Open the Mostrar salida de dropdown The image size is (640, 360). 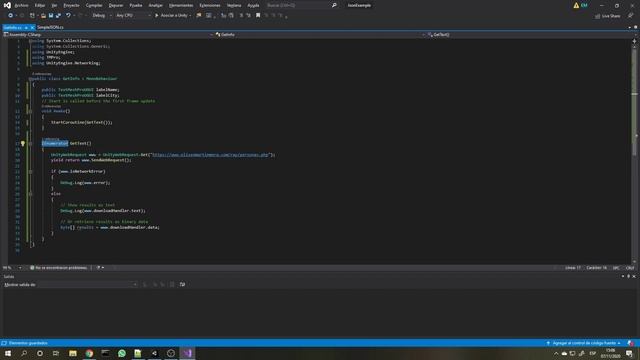pyautogui.click(x=88, y=284)
